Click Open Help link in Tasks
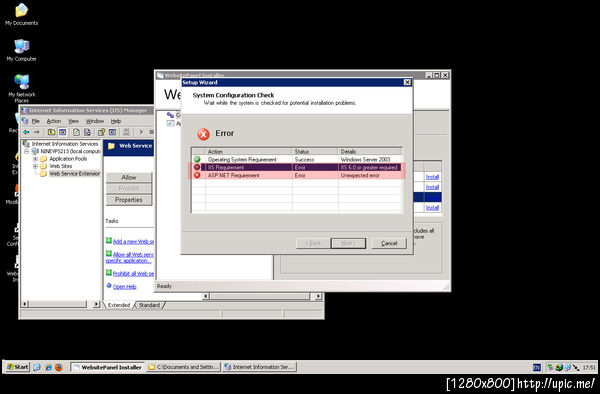This screenshot has height=394, width=600. point(124,287)
